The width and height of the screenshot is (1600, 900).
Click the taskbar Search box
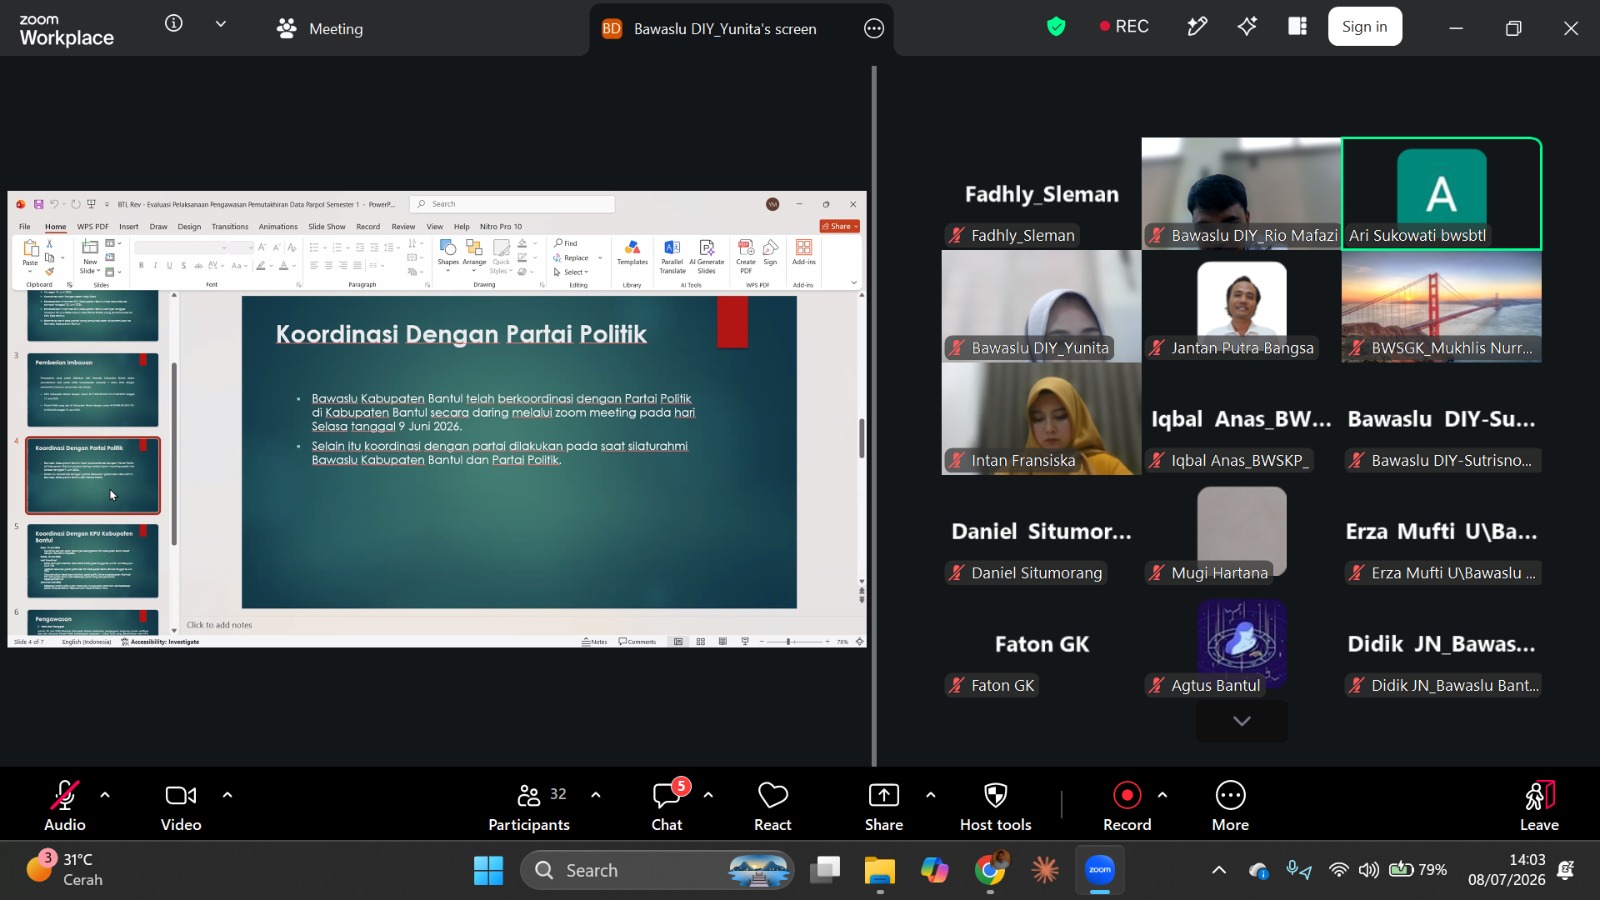(x=657, y=871)
